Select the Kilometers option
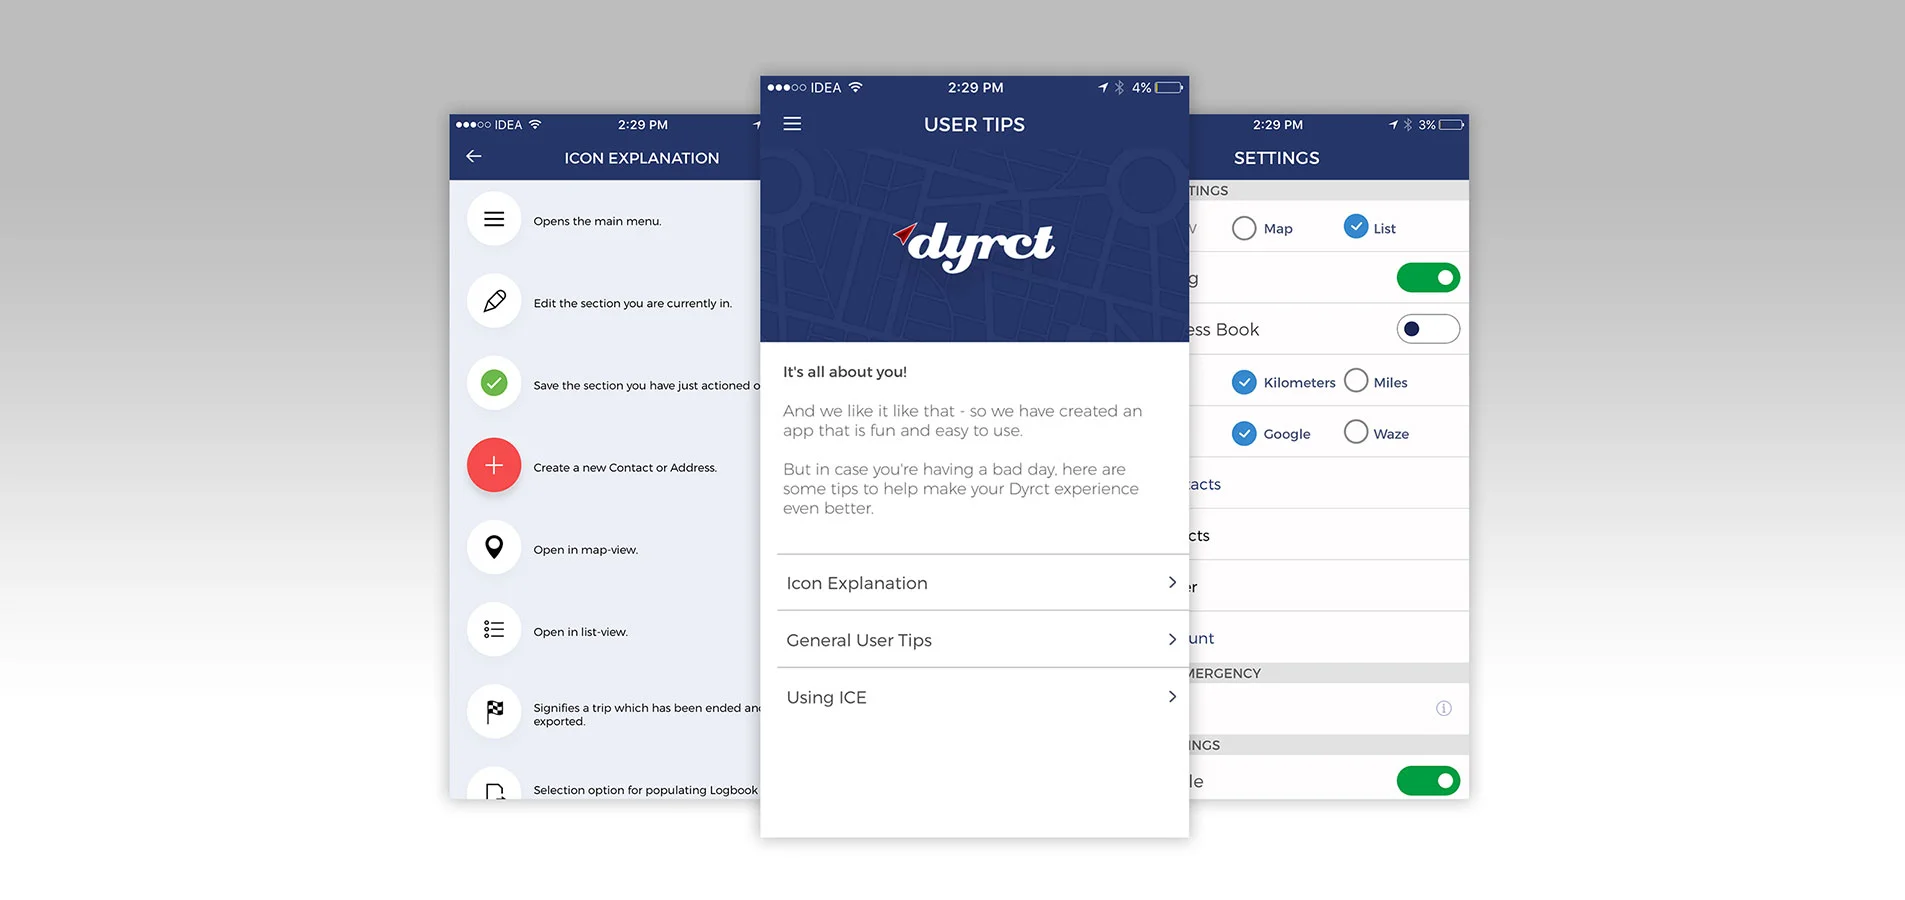 1244,382
